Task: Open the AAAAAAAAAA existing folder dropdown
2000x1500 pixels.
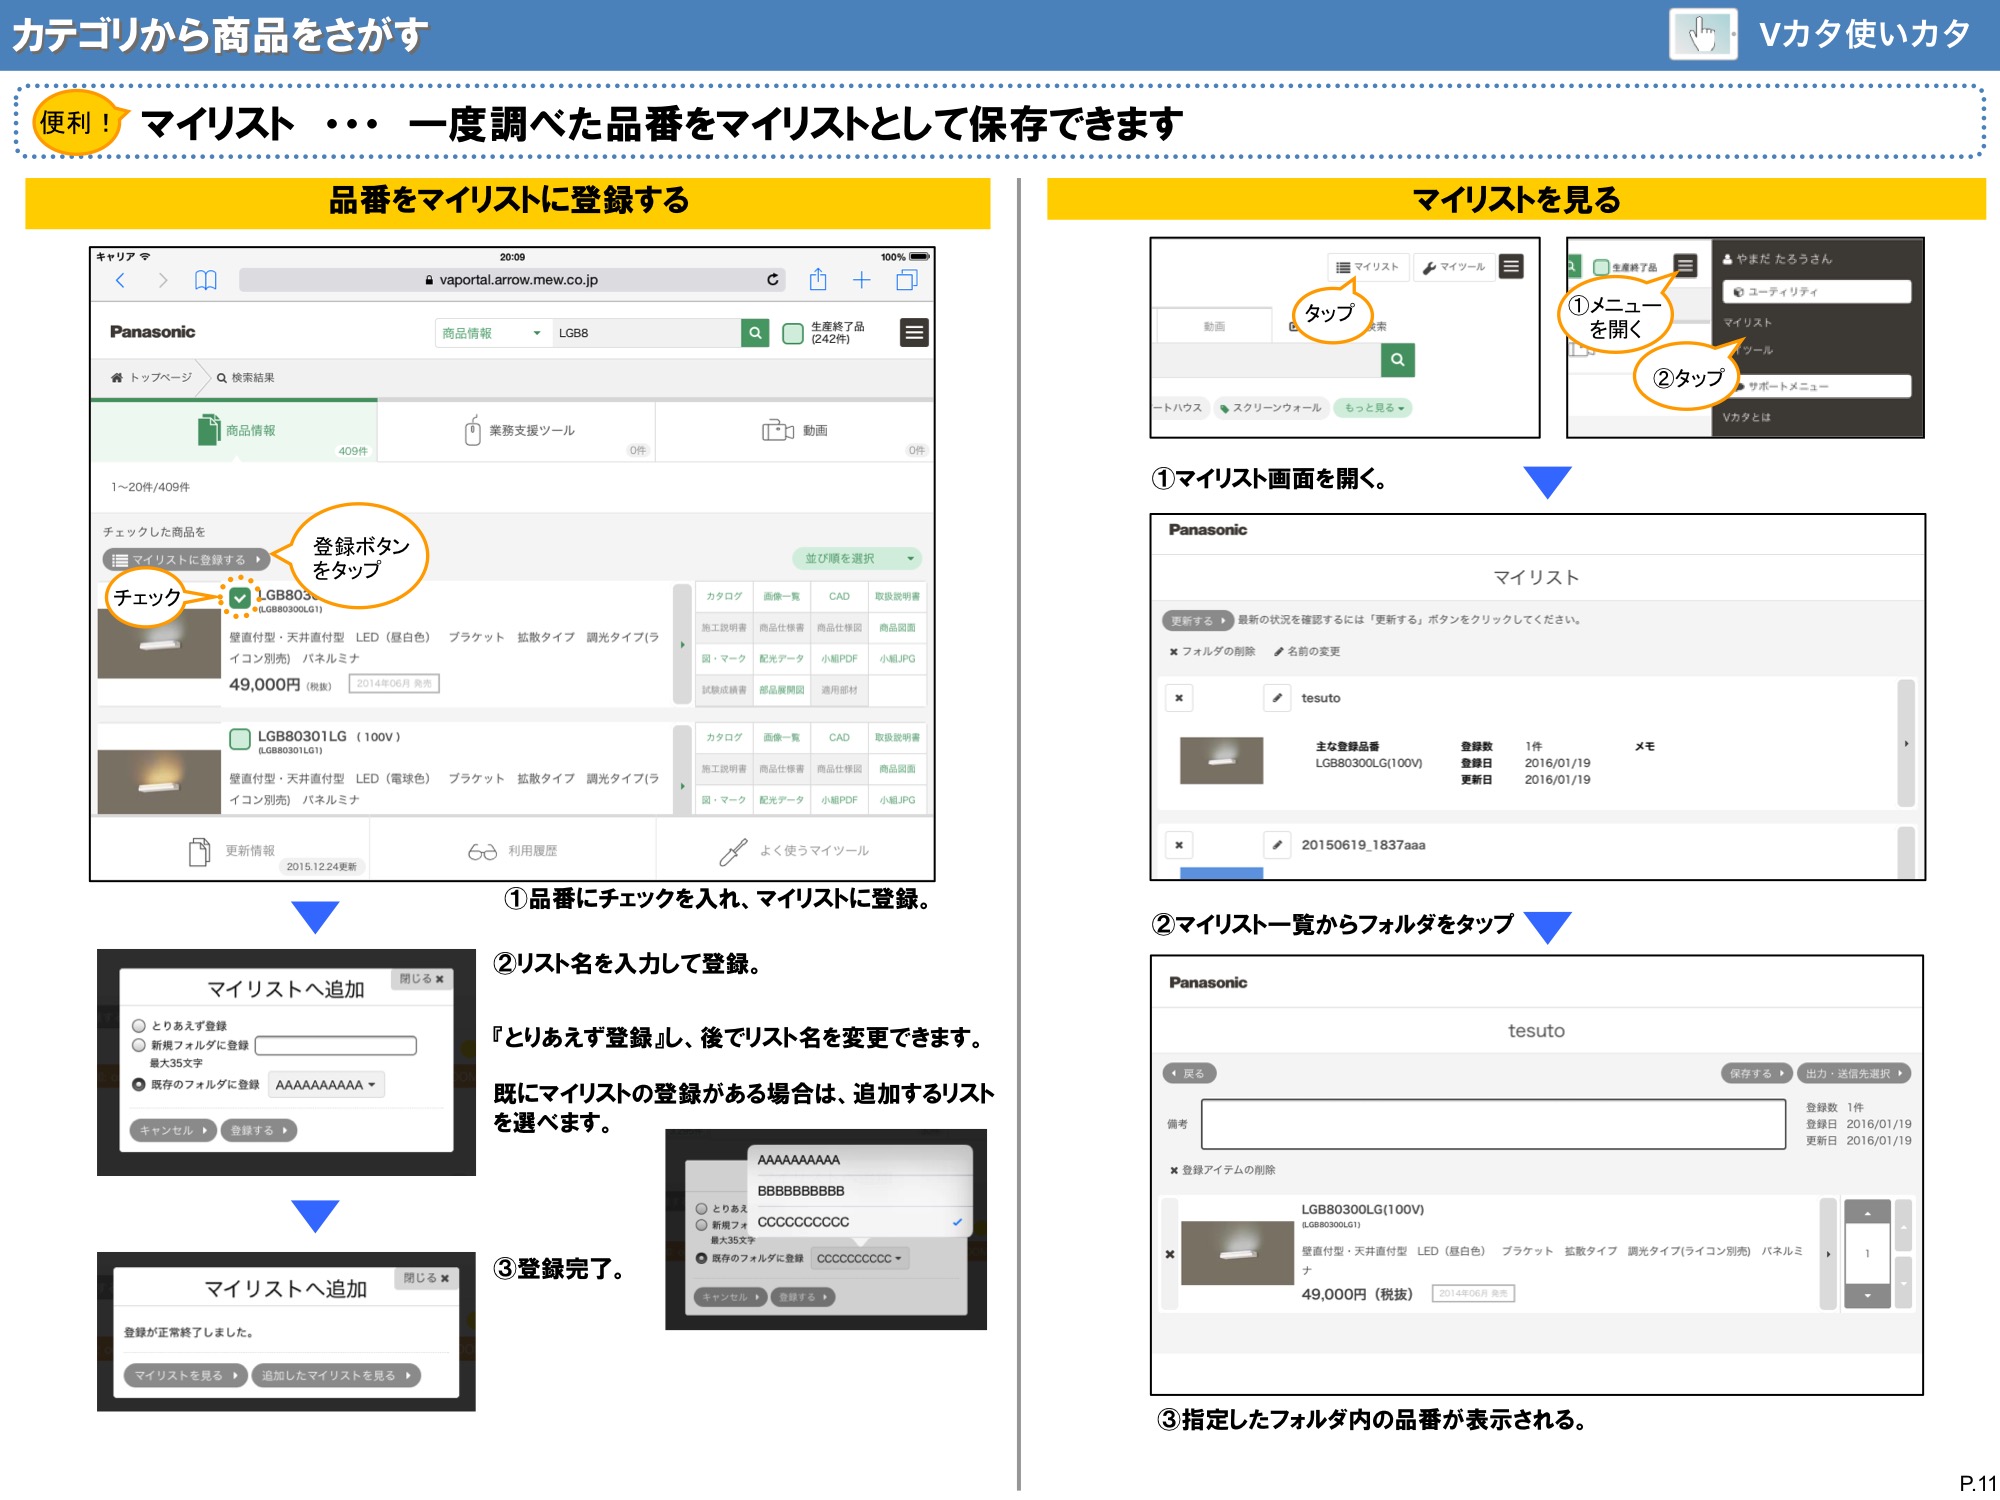Action: point(325,1084)
